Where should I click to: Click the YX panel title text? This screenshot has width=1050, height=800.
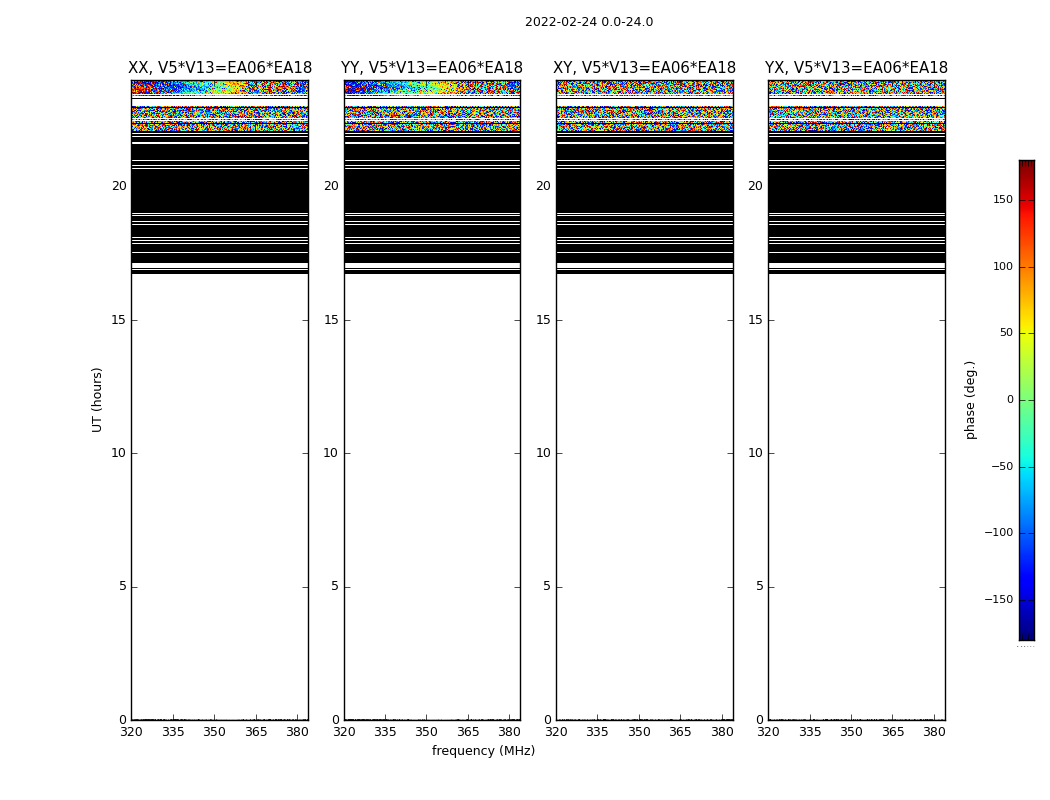pyautogui.click(x=856, y=68)
